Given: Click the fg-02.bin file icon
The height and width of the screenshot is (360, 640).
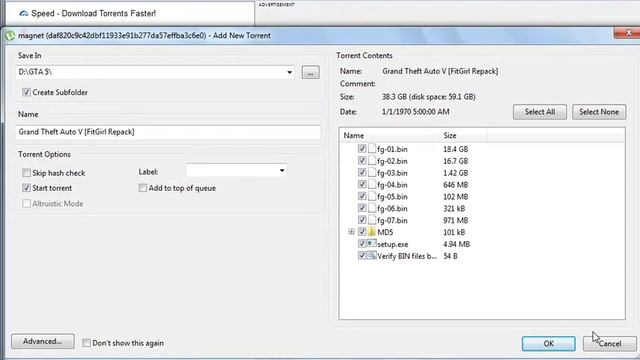Looking at the screenshot, I should (372, 160).
